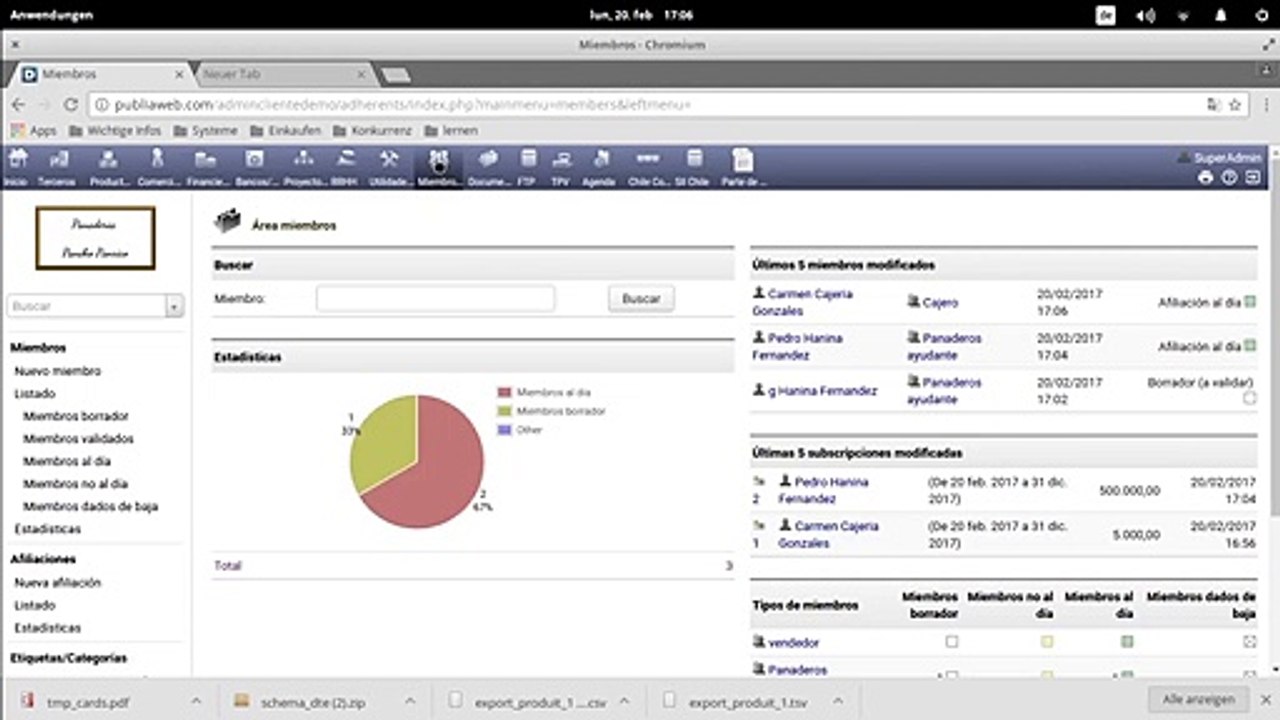Open Carmen Cajeria Gonzales member link

pyautogui.click(x=803, y=302)
